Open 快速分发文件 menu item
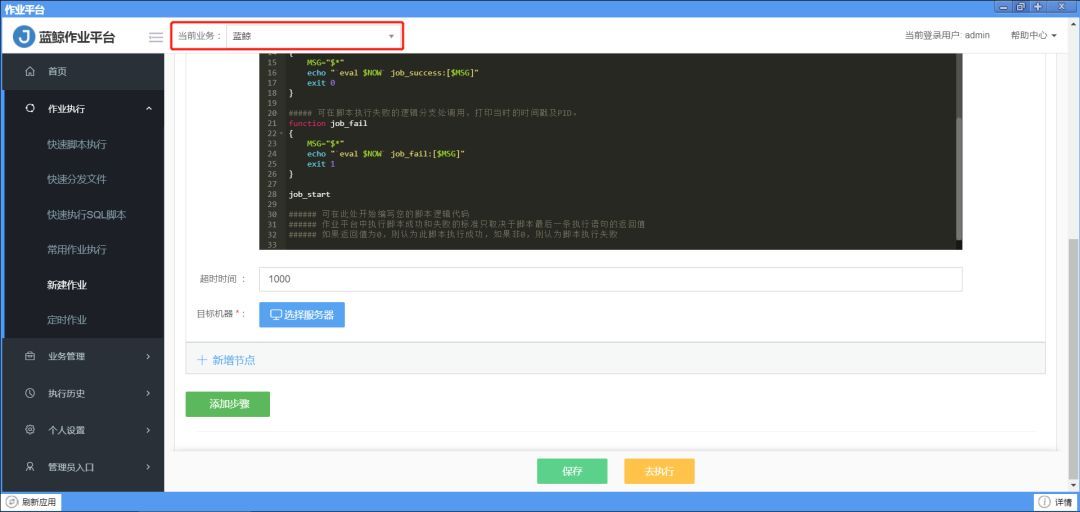The width and height of the screenshot is (1080, 512). (77, 179)
